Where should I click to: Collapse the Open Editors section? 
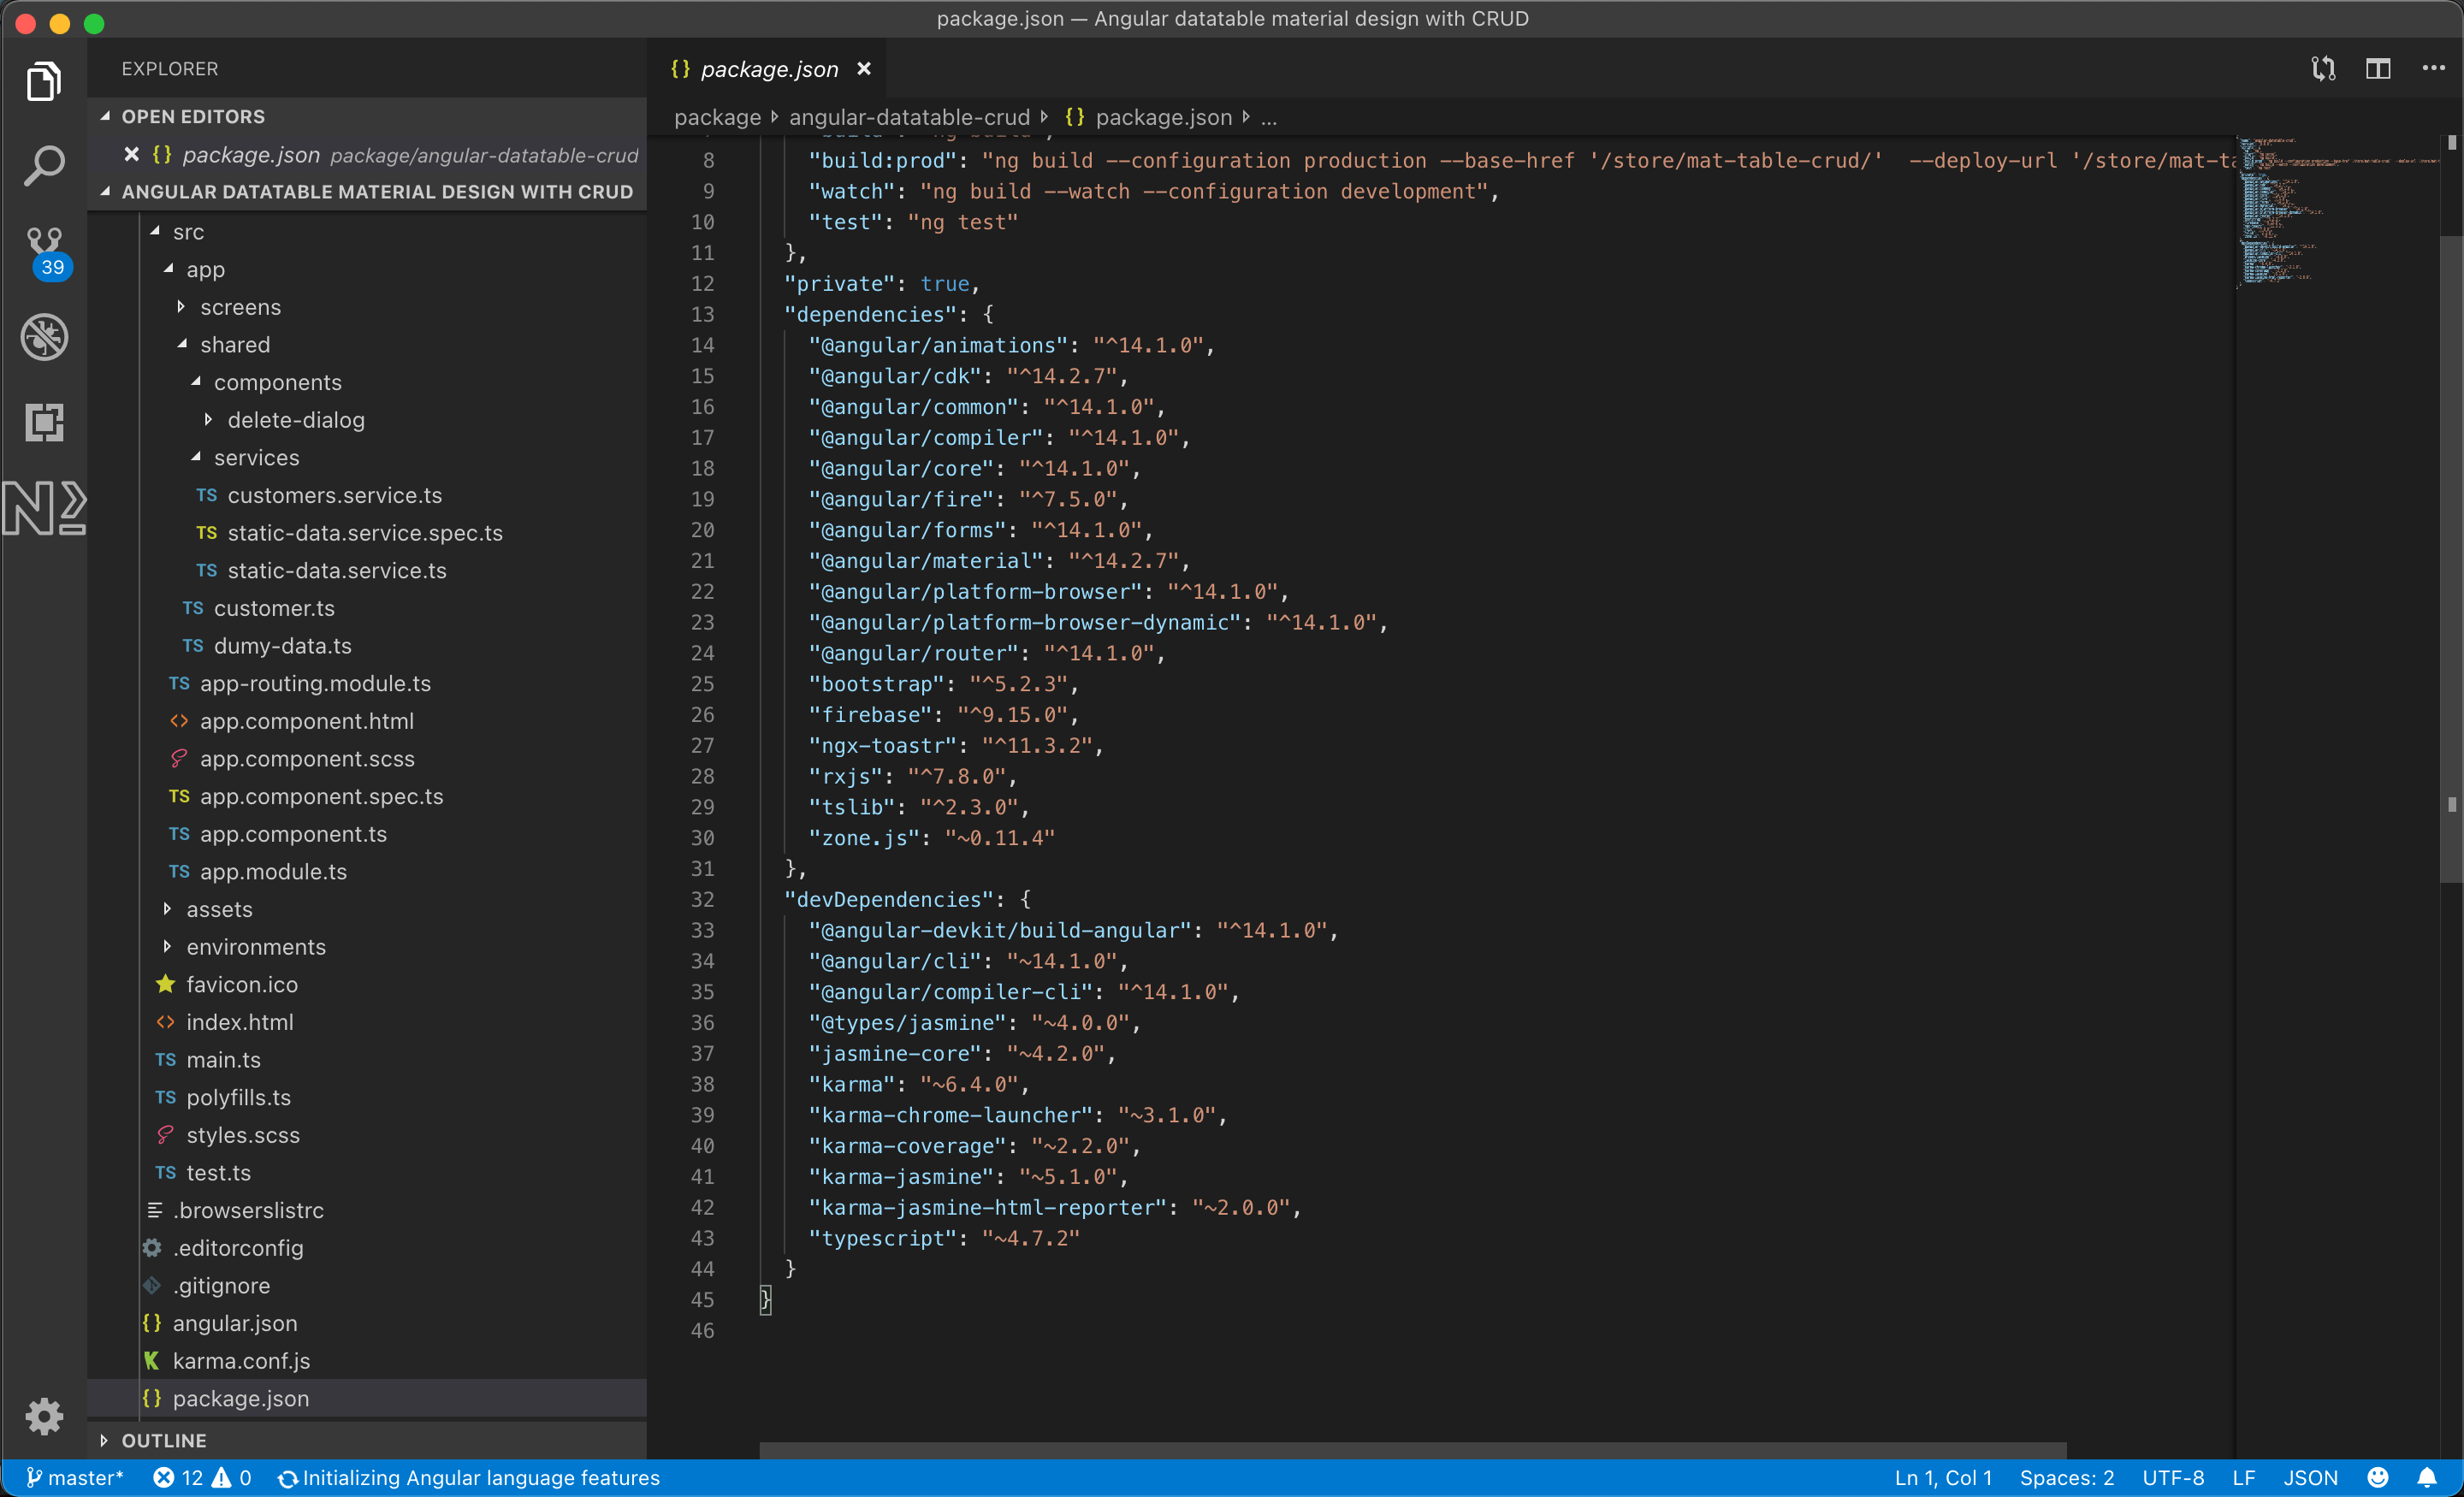(x=105, y=116)
